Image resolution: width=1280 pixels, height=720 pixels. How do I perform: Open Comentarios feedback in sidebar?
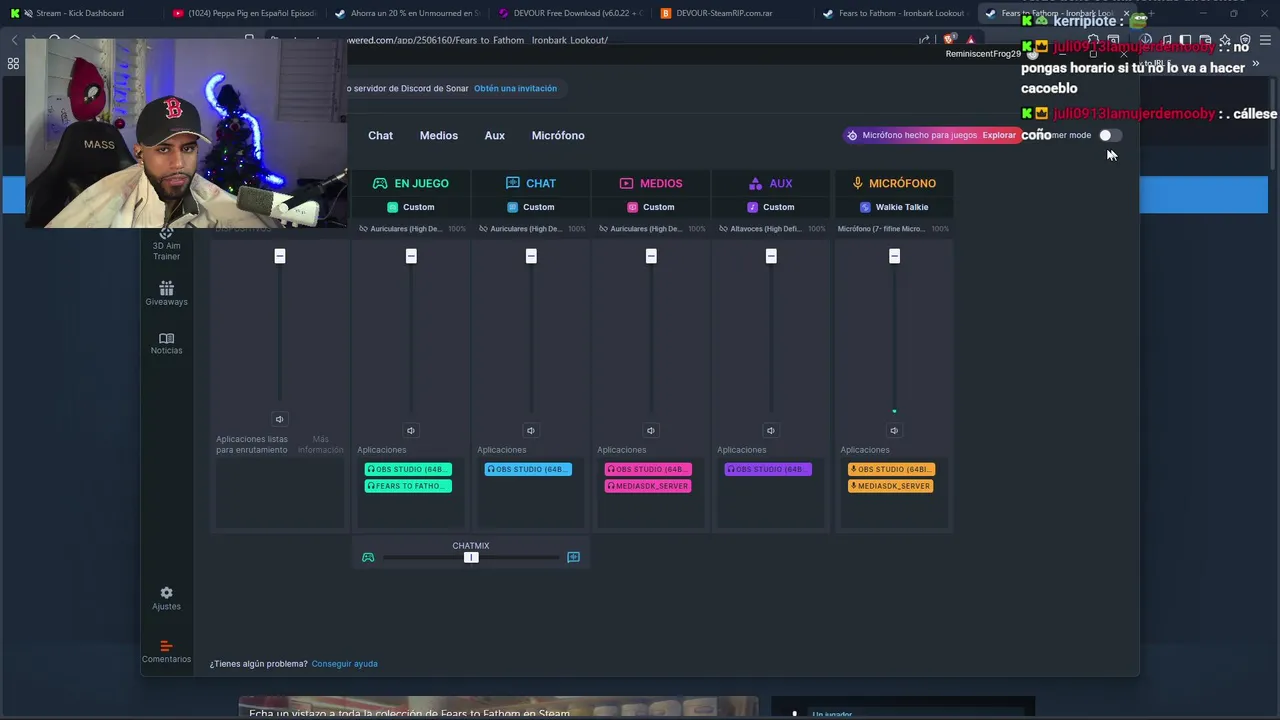(x=166, y=651)
